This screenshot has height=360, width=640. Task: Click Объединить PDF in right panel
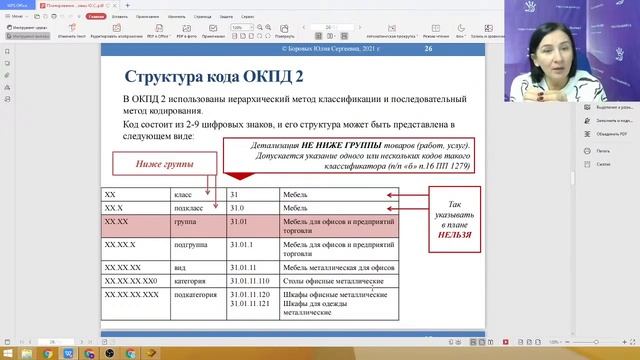[x=606, y=134]
